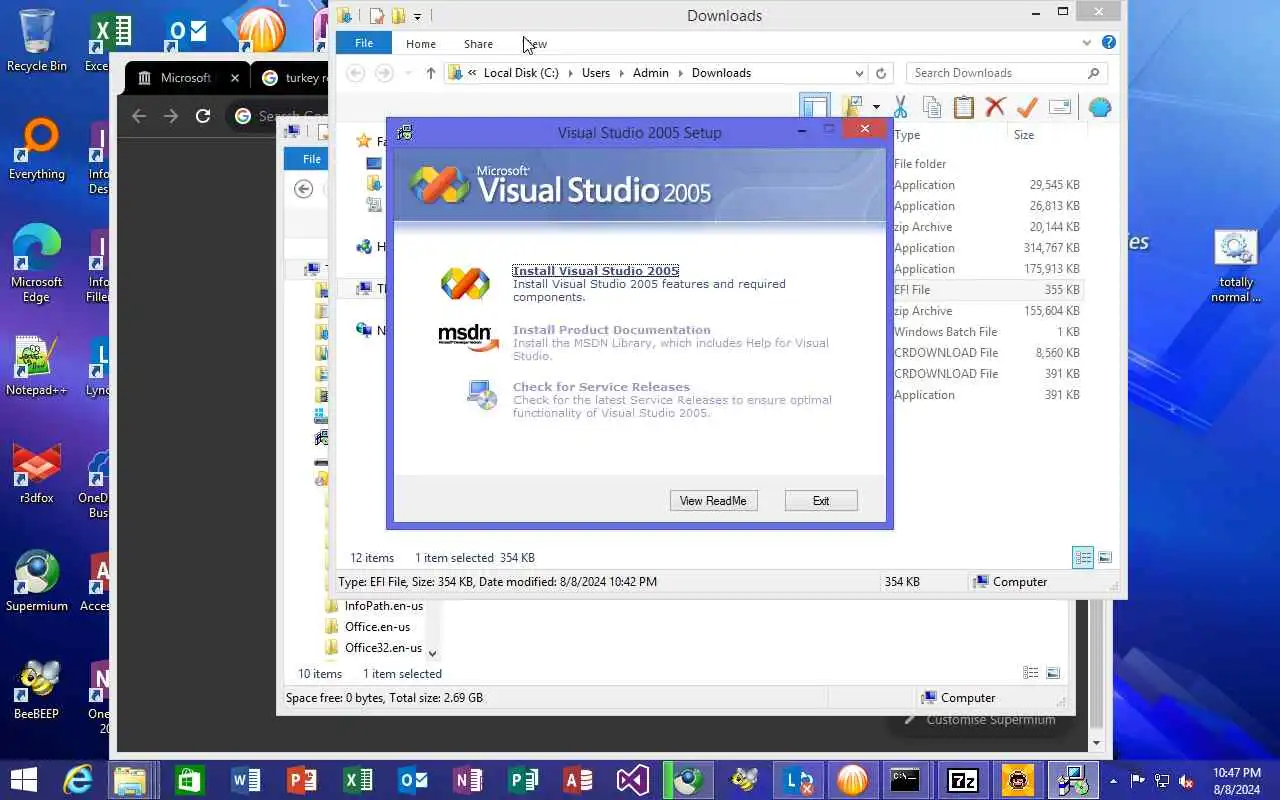
Task: Open Explorer Help question mark icon
Action: pyautogui.click(x=1108, y=43)
